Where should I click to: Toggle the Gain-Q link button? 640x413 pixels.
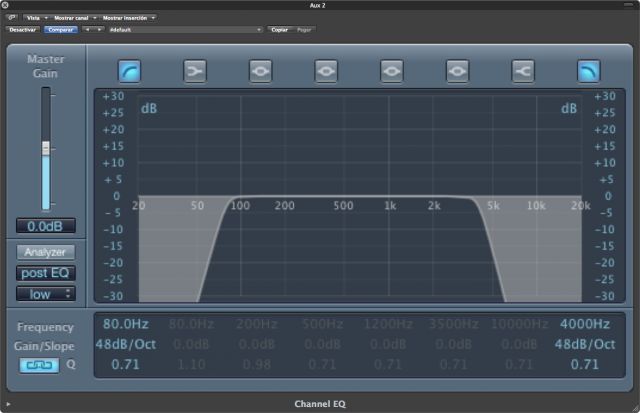coord(39,365)
